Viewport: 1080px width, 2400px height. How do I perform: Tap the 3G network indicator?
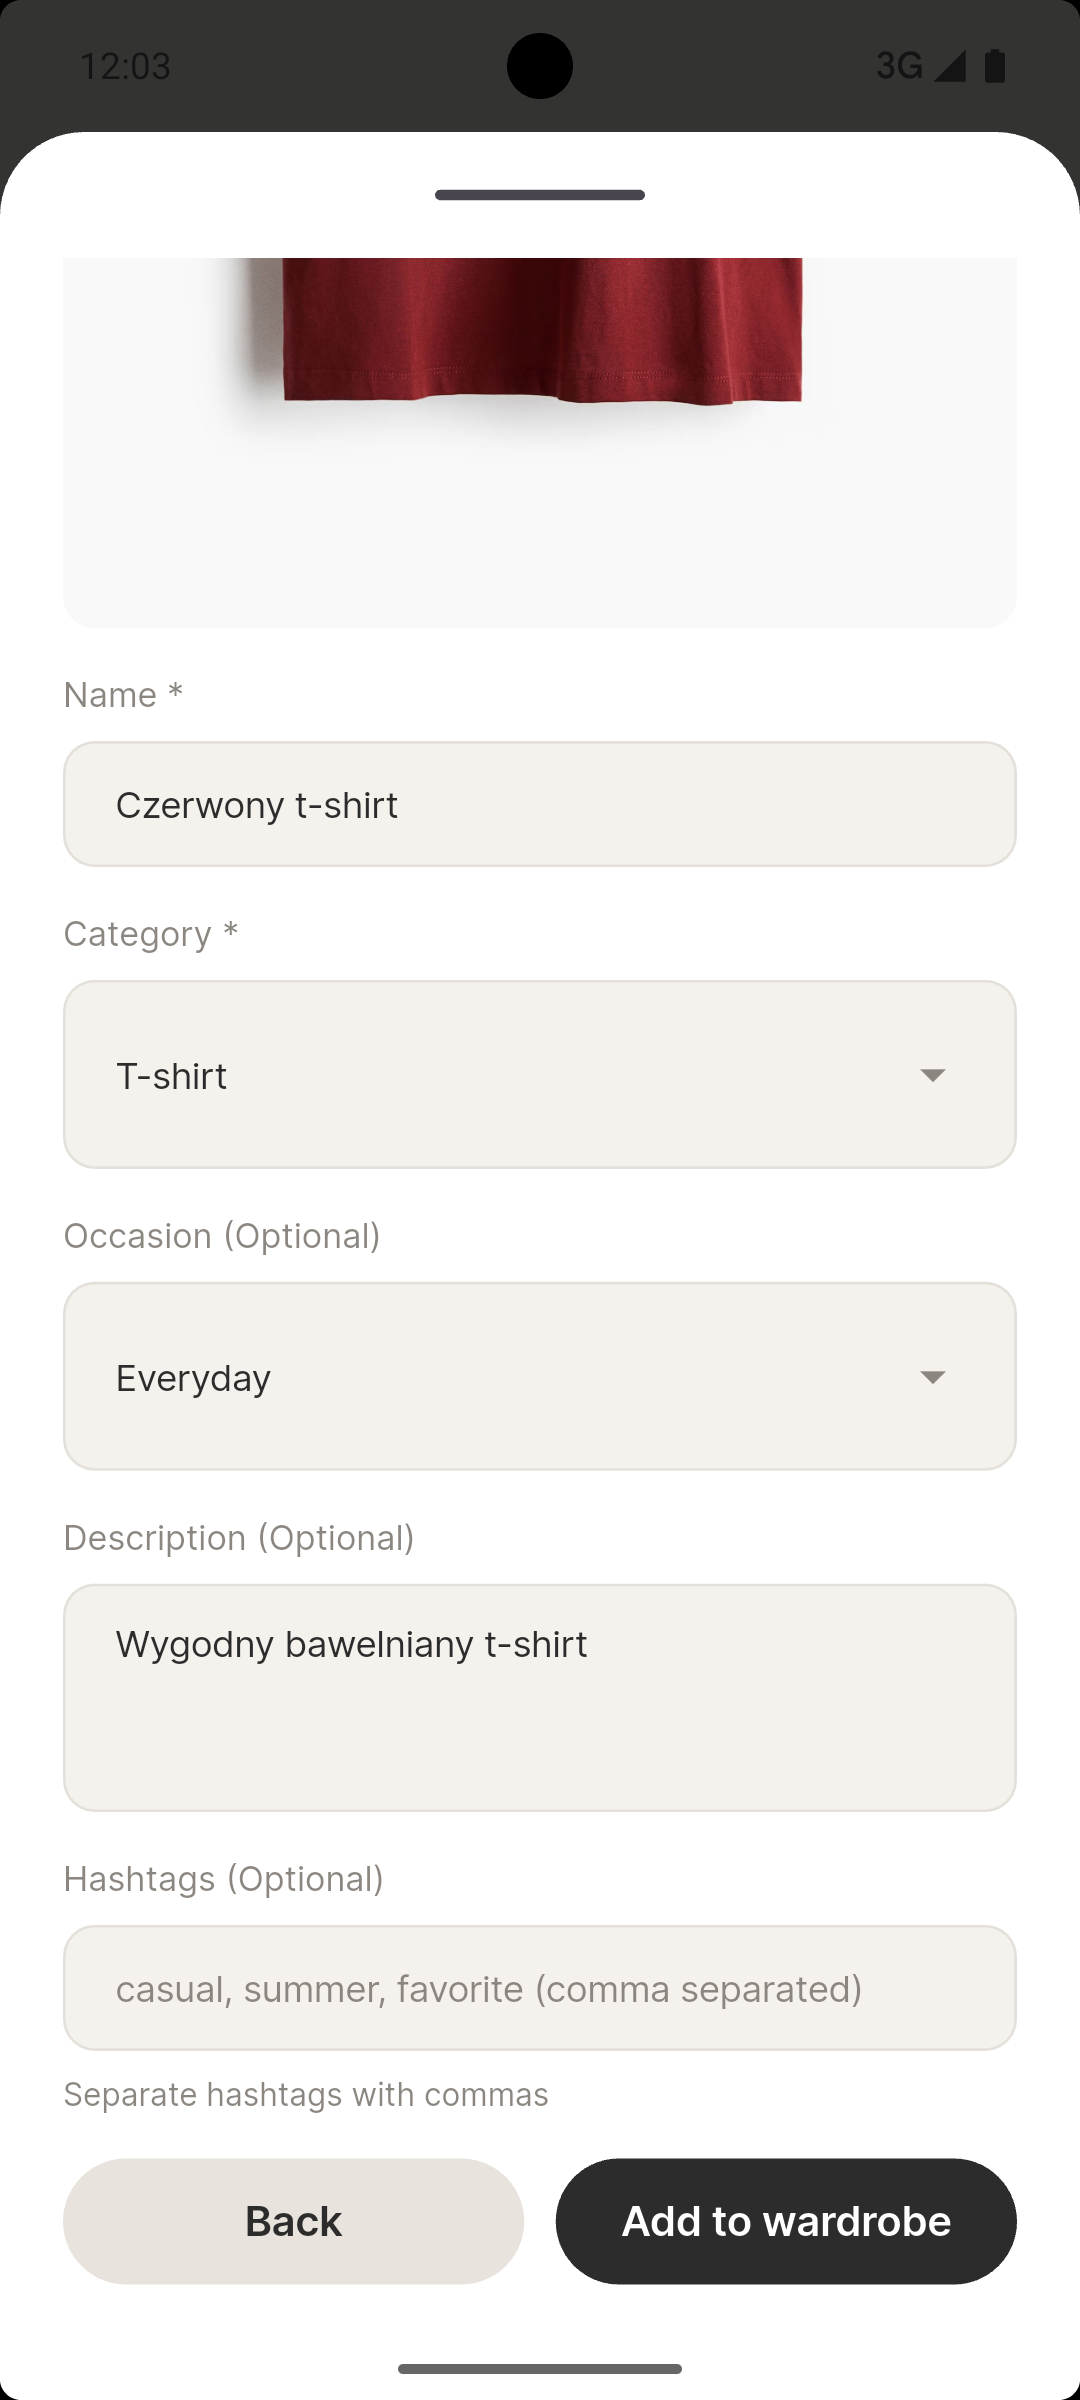[899, 66]
